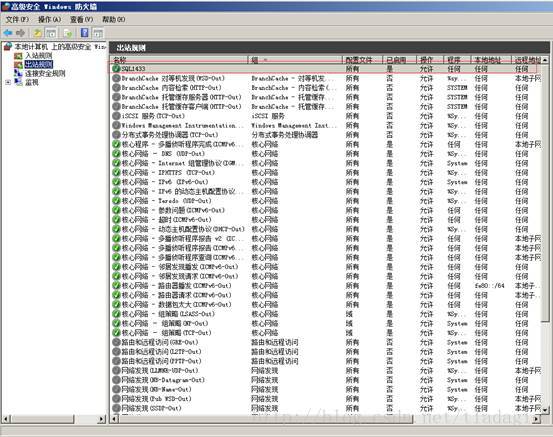Sort by the 本地地址 column header

(x=491, y=60)
